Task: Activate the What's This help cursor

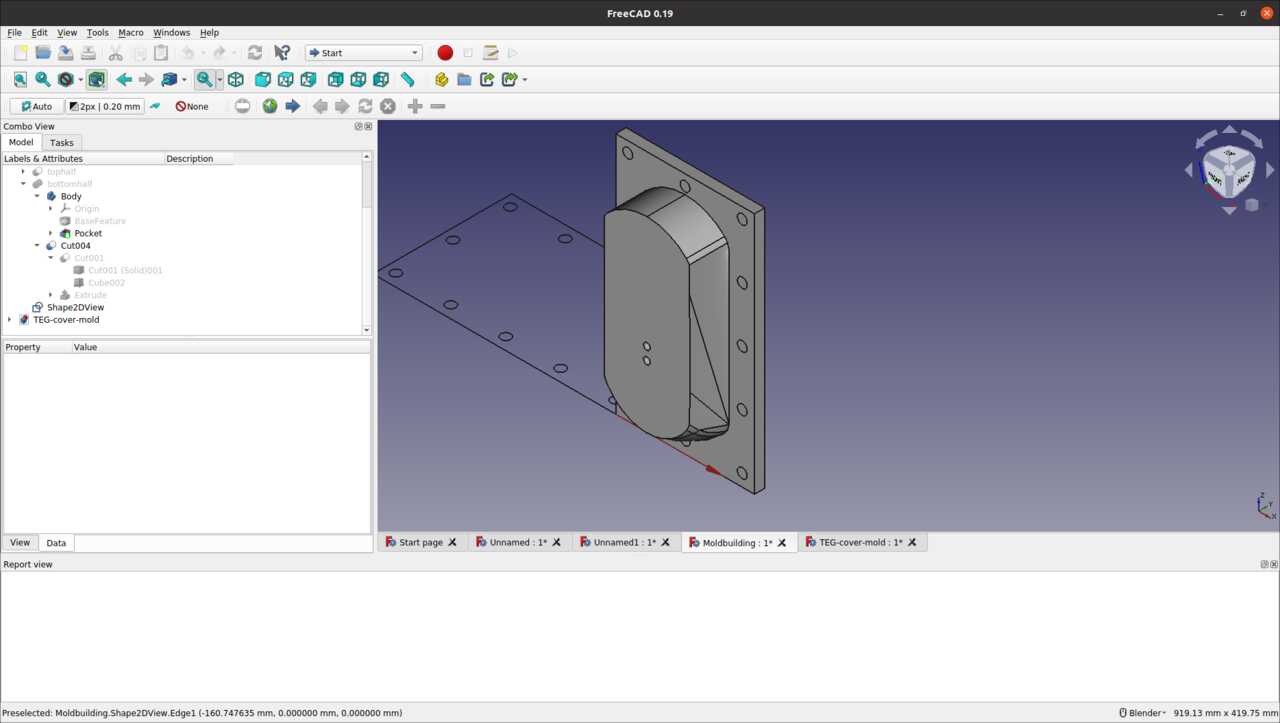Action: [282, 53]
